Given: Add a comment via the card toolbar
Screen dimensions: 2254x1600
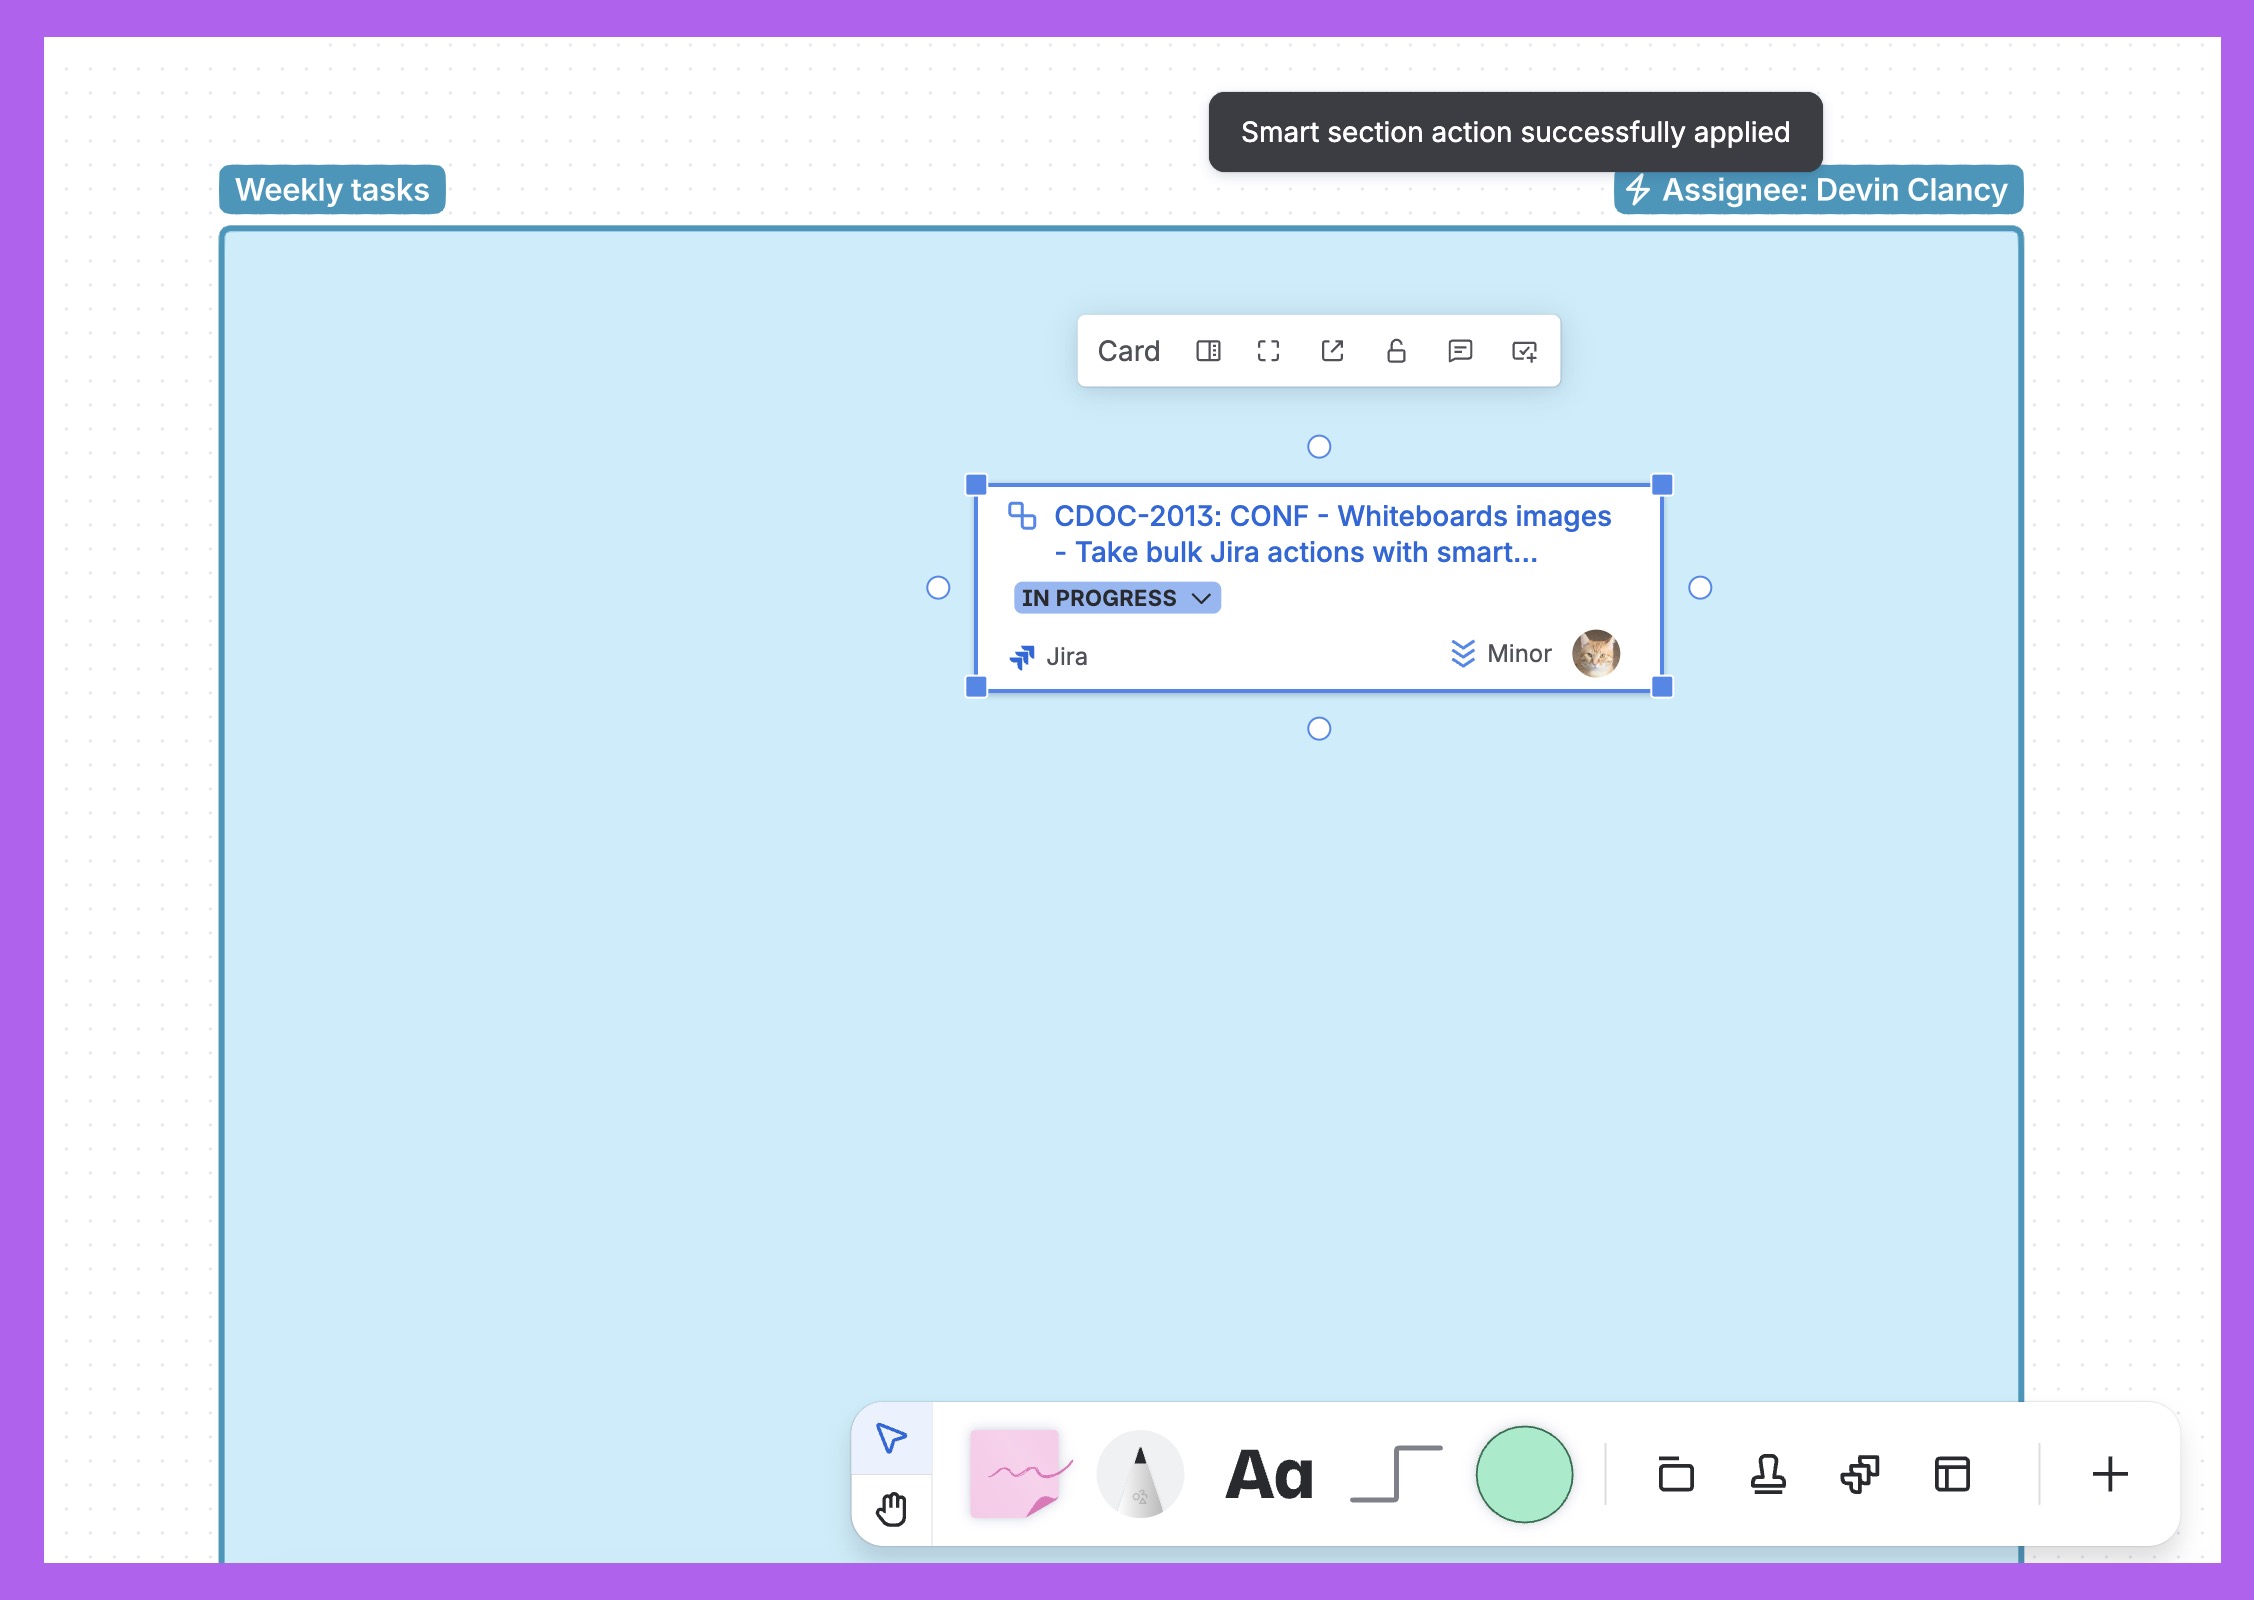Looking at the screenshot, I should coord(1460,351).
